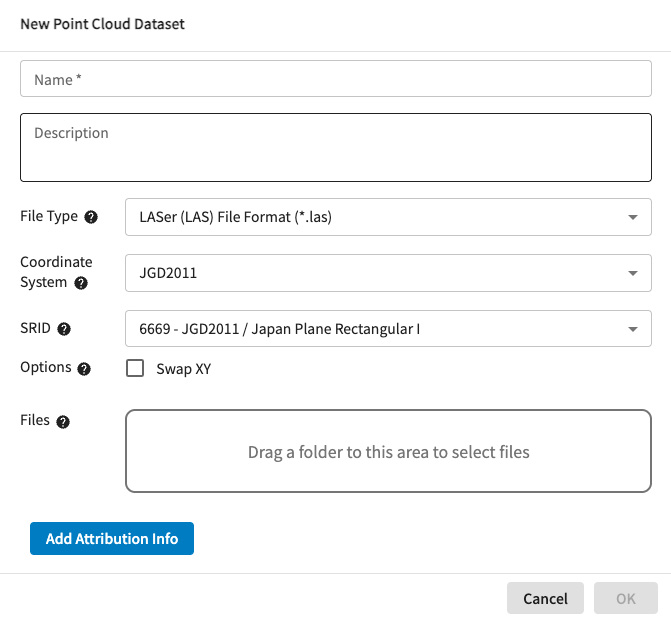The image size is (671, 622).
Task: Open help icon beside Files
Action: pos(63,422)
